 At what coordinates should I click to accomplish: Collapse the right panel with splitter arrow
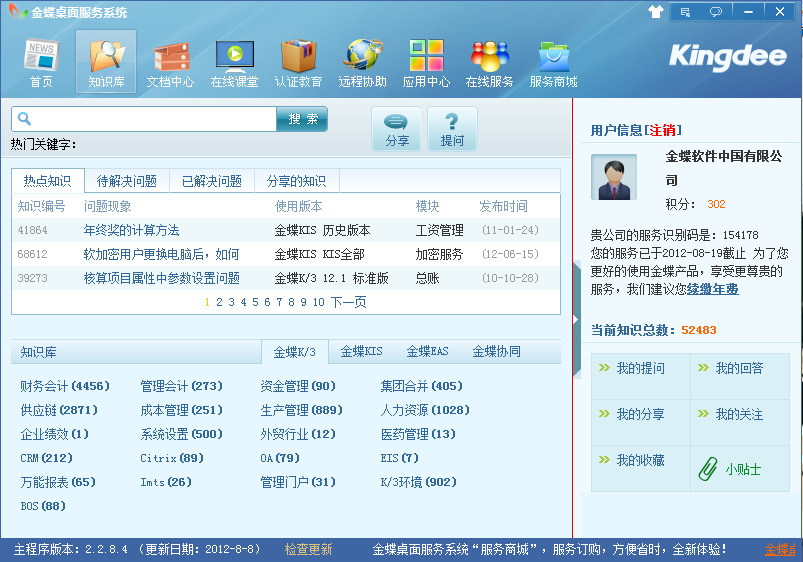pos(575,319)
